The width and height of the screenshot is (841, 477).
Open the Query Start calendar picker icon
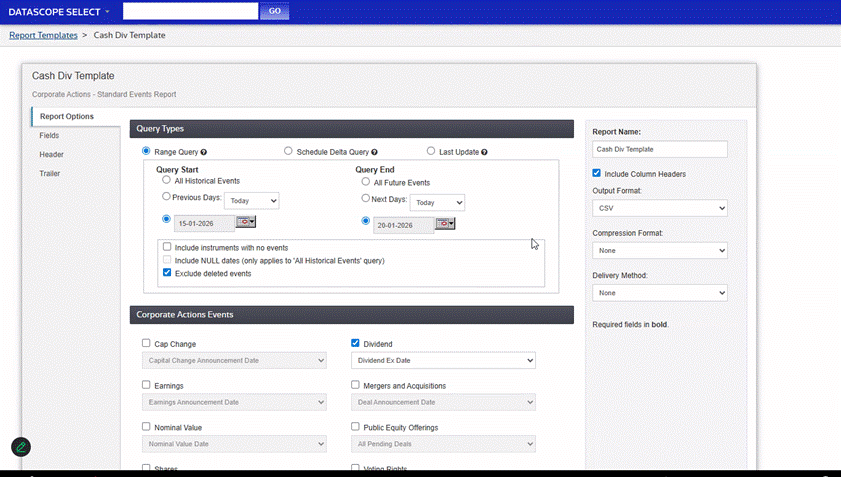246,222
